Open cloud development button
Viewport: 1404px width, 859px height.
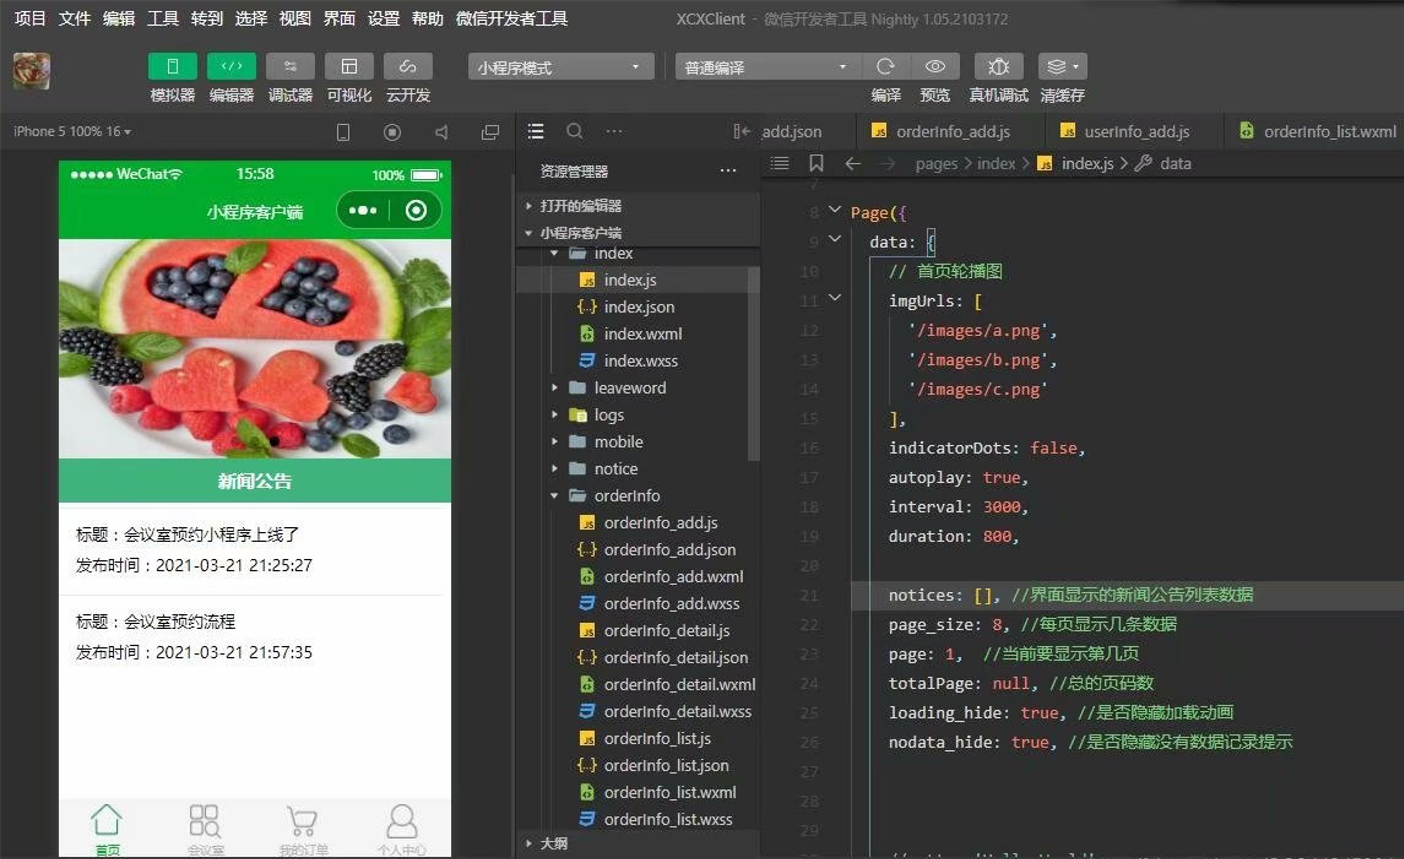408,66
